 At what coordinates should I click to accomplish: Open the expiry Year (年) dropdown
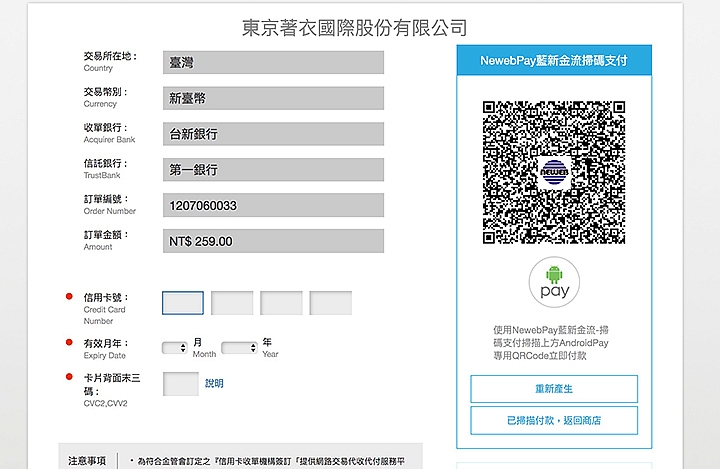(239, 348)
